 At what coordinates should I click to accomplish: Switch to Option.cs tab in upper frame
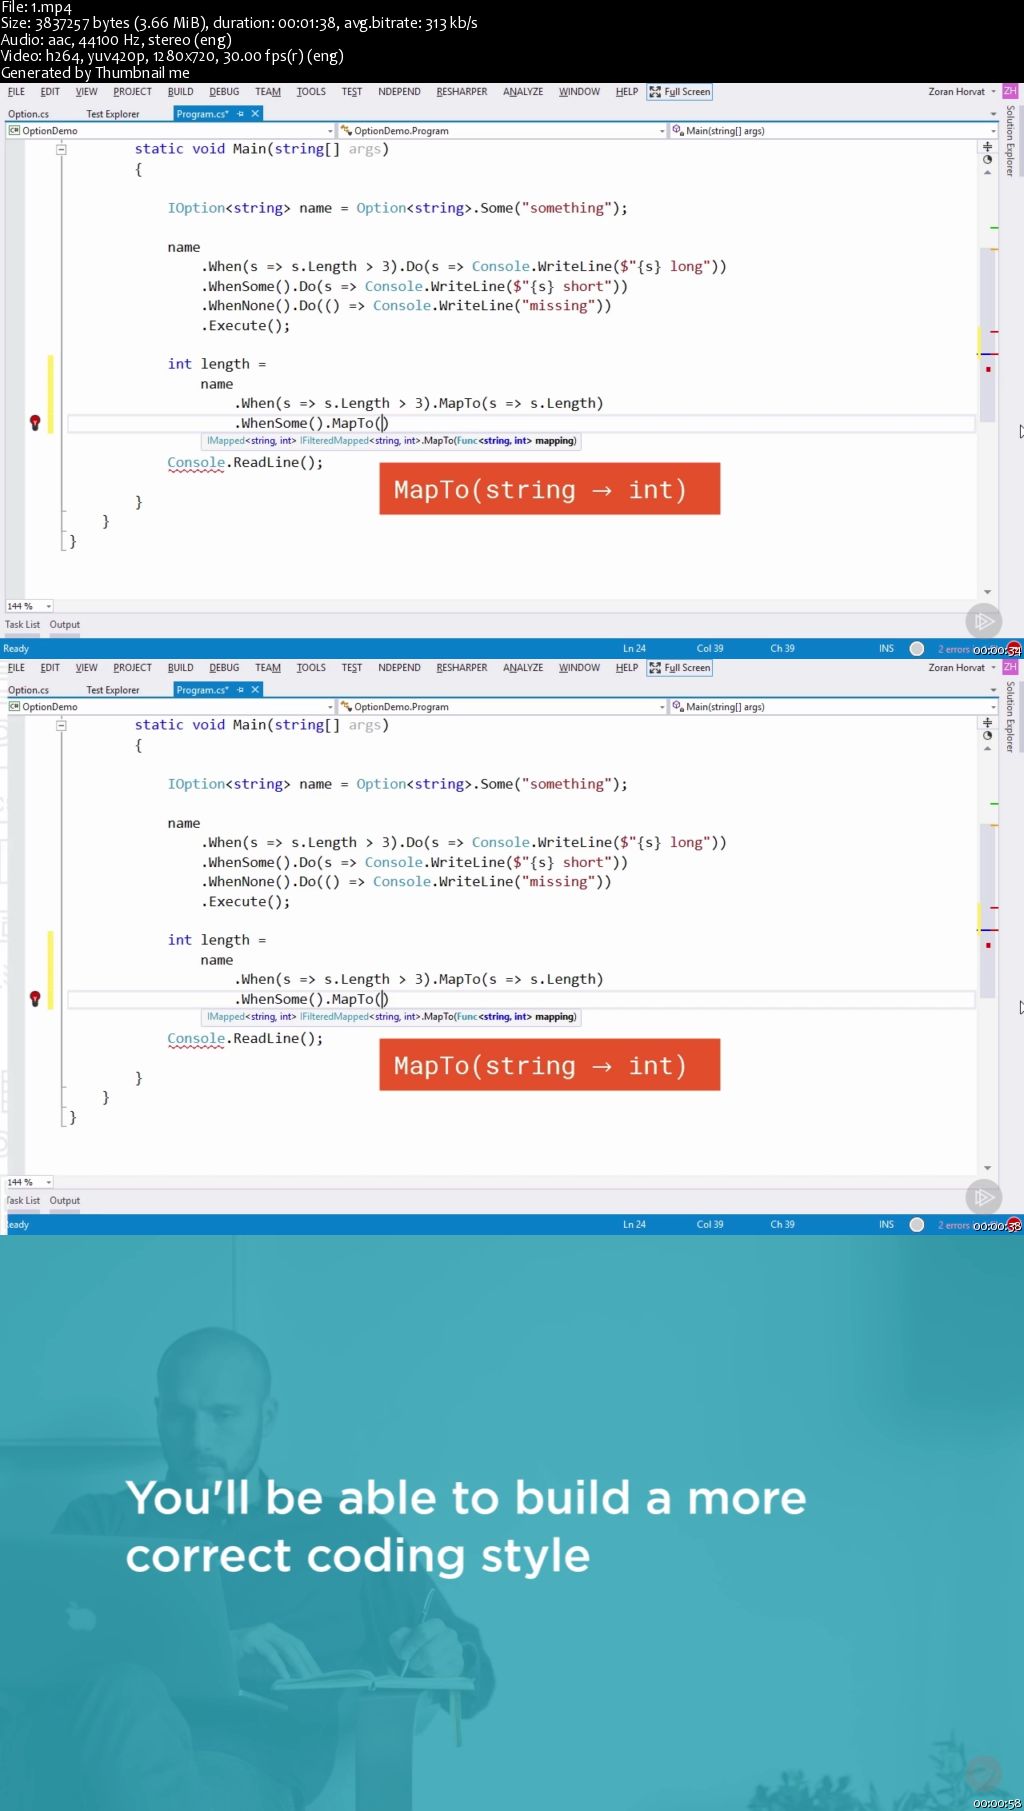click(x=29, y=114)
